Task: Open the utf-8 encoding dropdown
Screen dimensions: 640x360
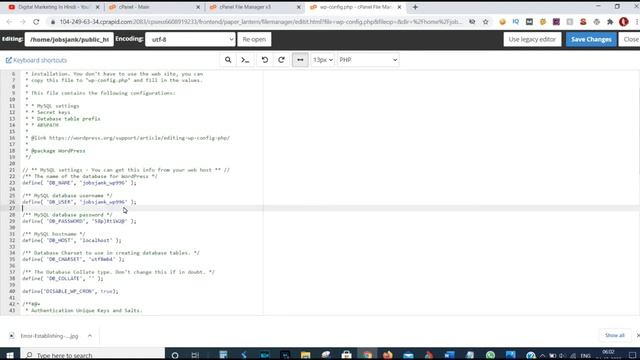Action: [x=190, y=40]
